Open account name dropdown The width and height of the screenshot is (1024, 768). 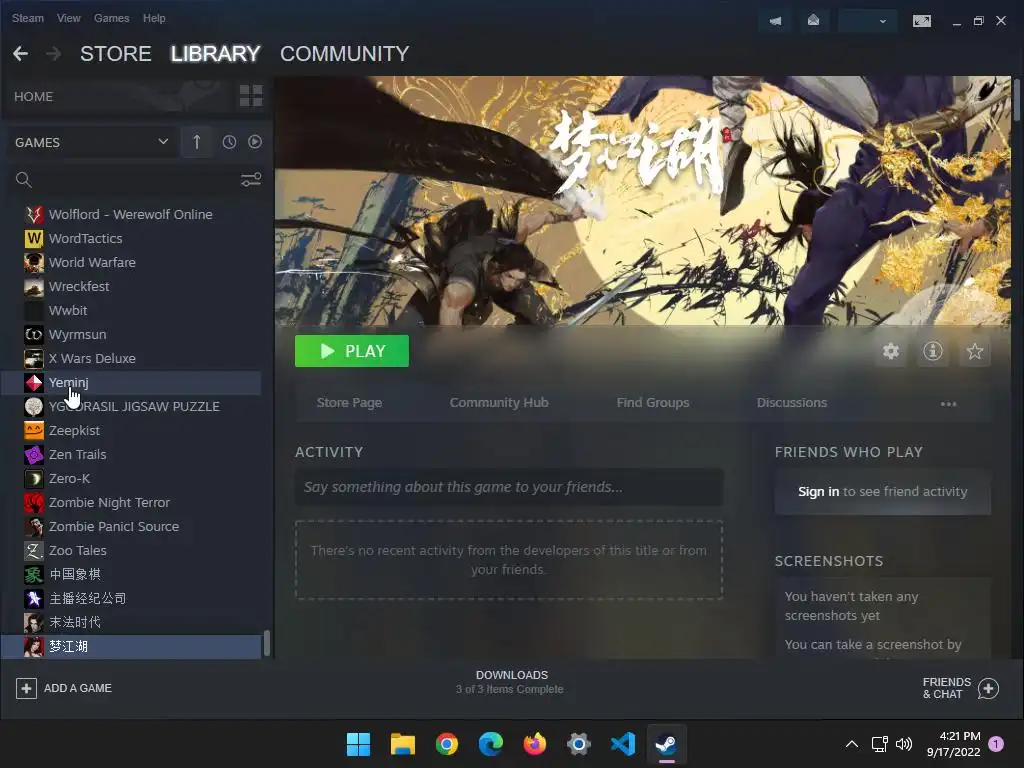[867, 21]
